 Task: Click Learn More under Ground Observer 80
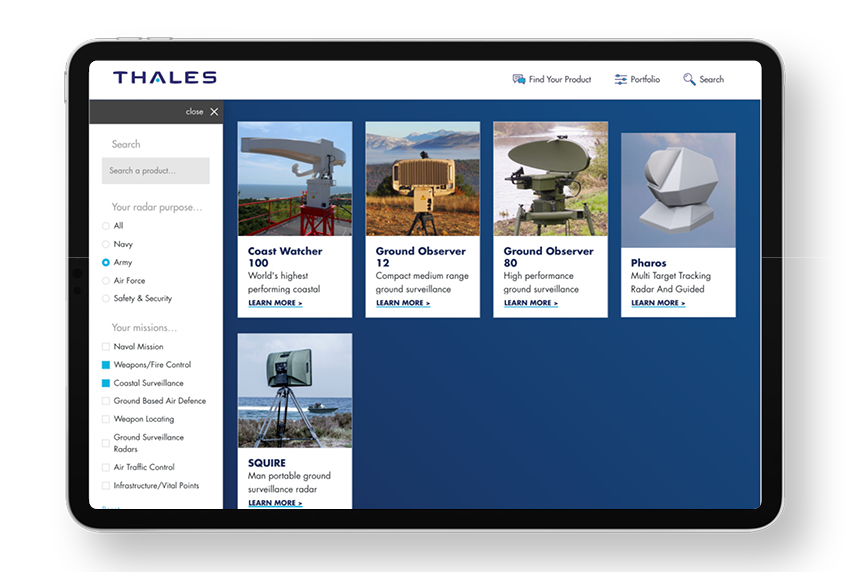[x=530, y=303]
